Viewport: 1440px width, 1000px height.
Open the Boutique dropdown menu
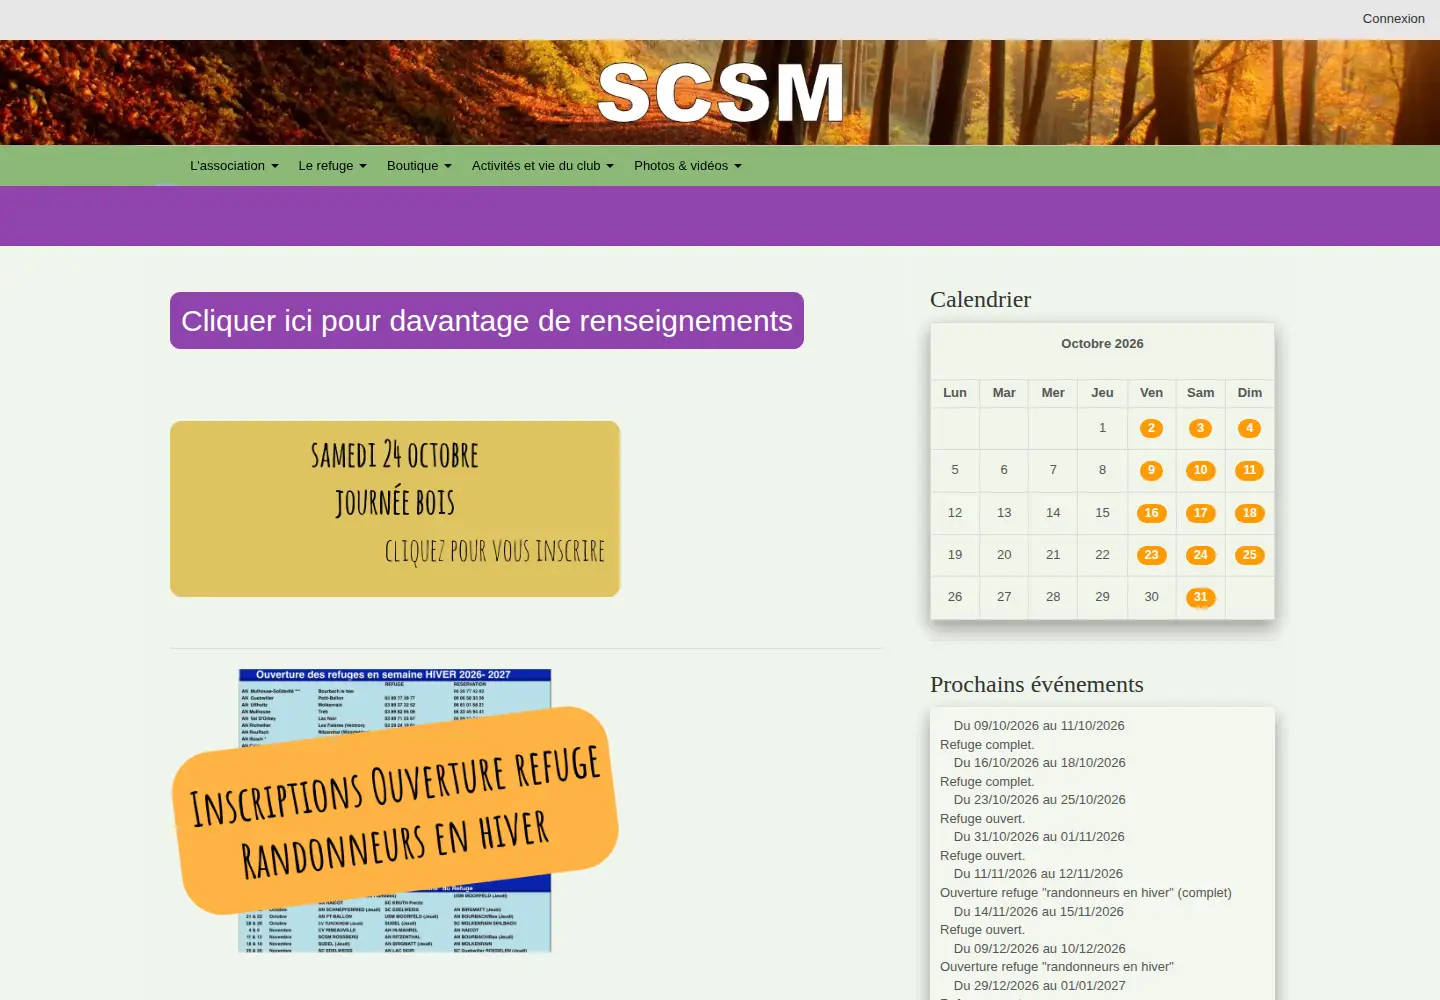pos(419,166)
